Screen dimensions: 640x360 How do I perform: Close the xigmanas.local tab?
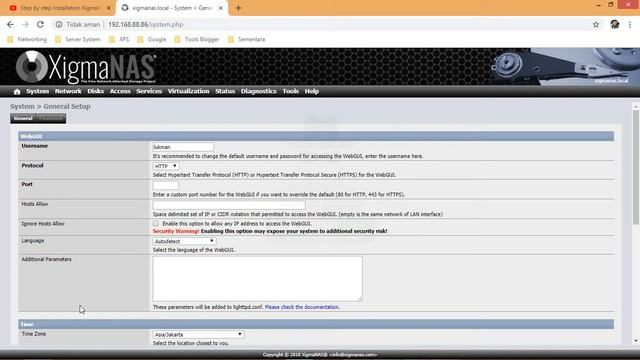tap(221, 8)
